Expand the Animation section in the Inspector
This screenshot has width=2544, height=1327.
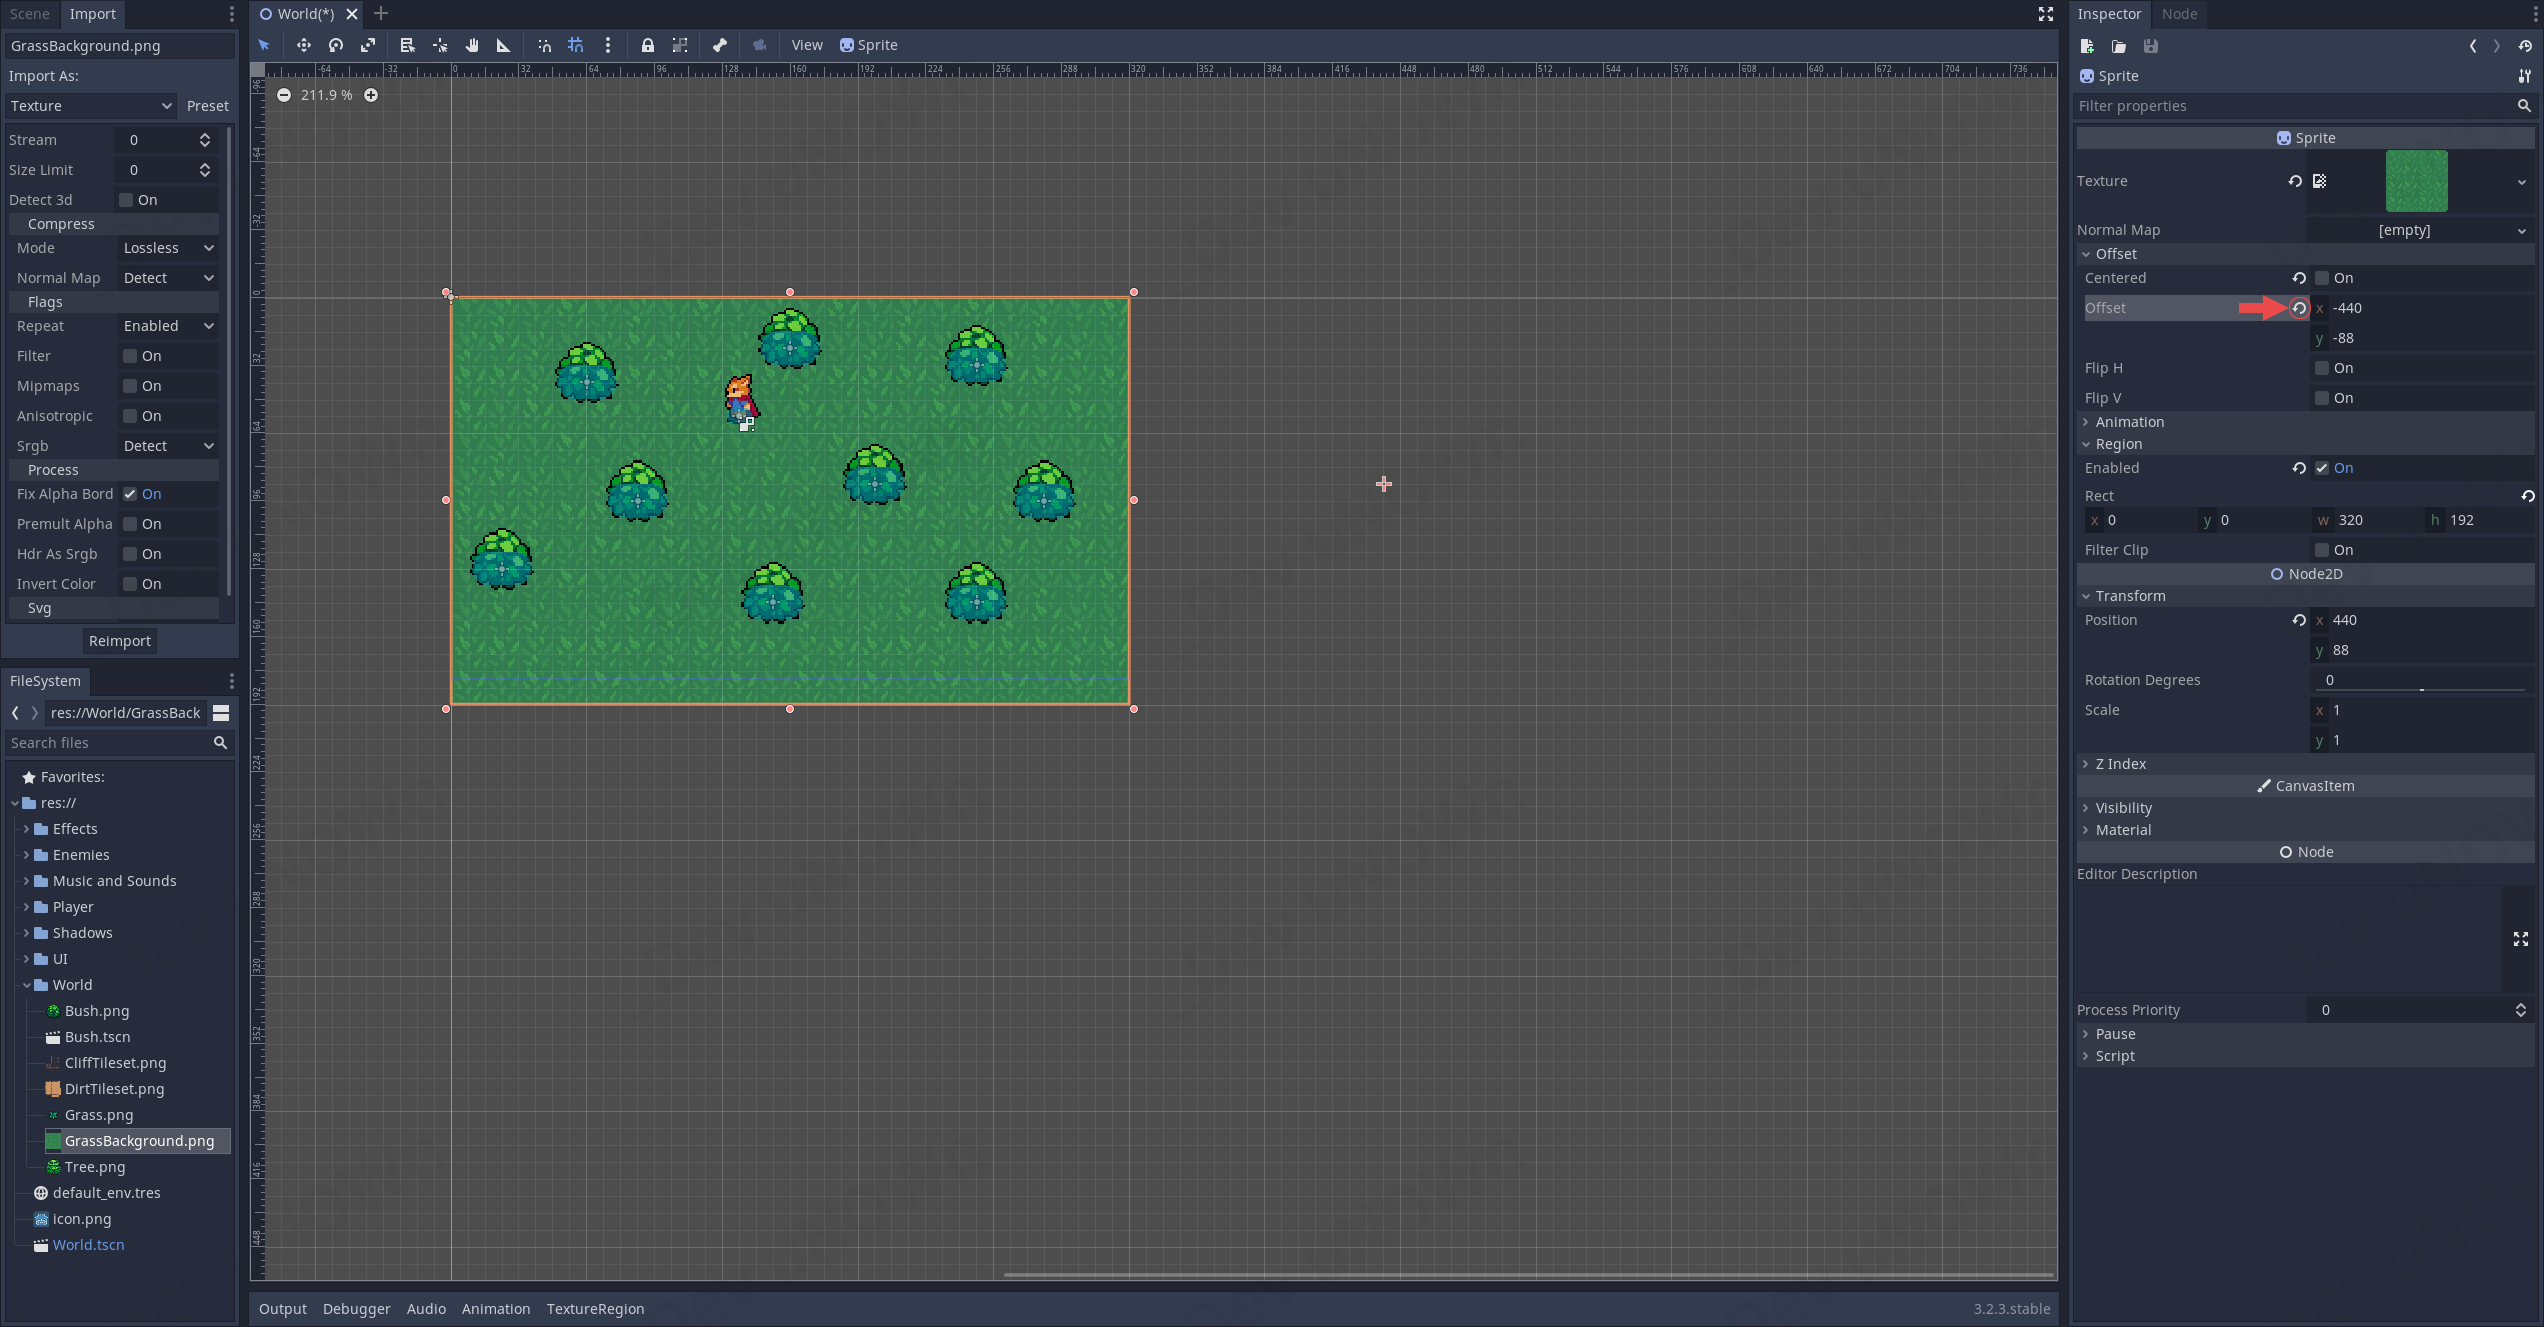pos(2129,422)
